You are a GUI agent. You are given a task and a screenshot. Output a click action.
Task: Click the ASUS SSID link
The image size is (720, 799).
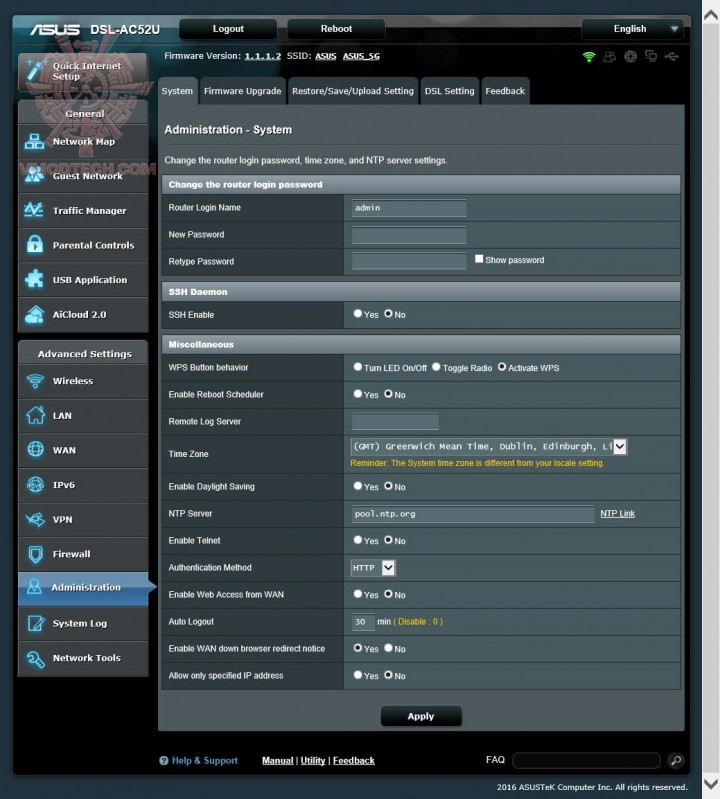click(x=326, y=56)
